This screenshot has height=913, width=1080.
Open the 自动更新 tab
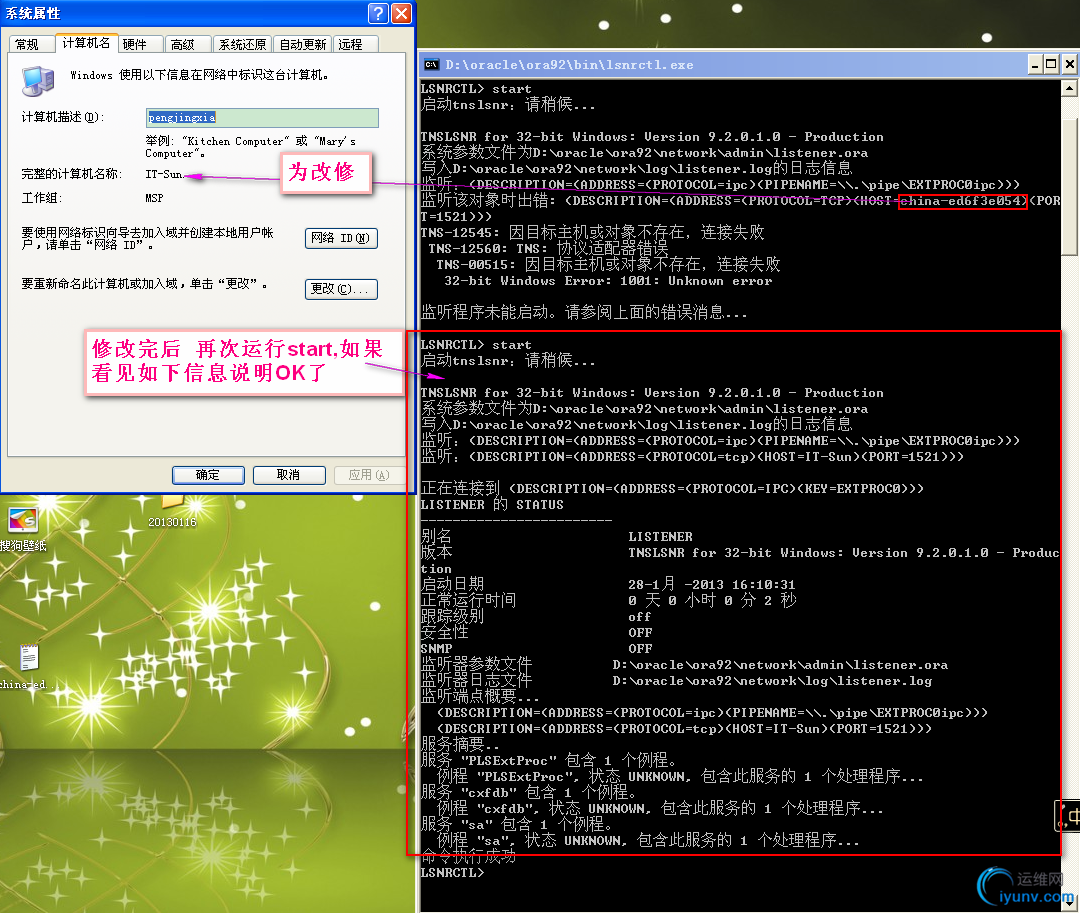coord(302,45)
